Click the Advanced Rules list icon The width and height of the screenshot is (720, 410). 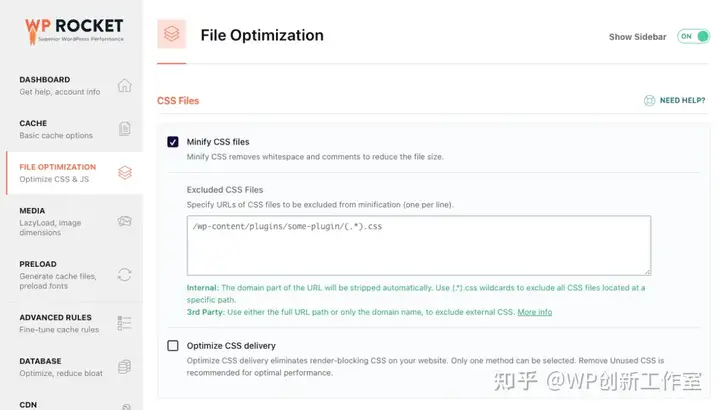pos(124,323)
